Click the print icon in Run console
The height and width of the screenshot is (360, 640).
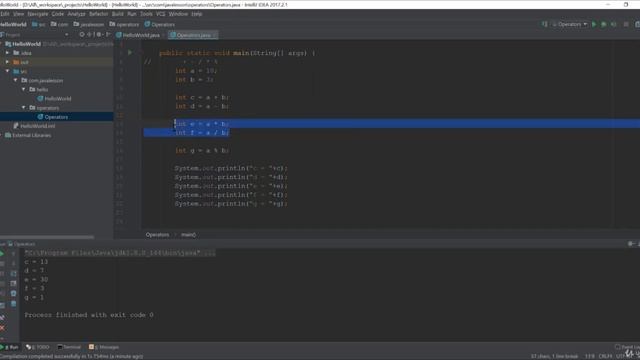tap(13, 293)
